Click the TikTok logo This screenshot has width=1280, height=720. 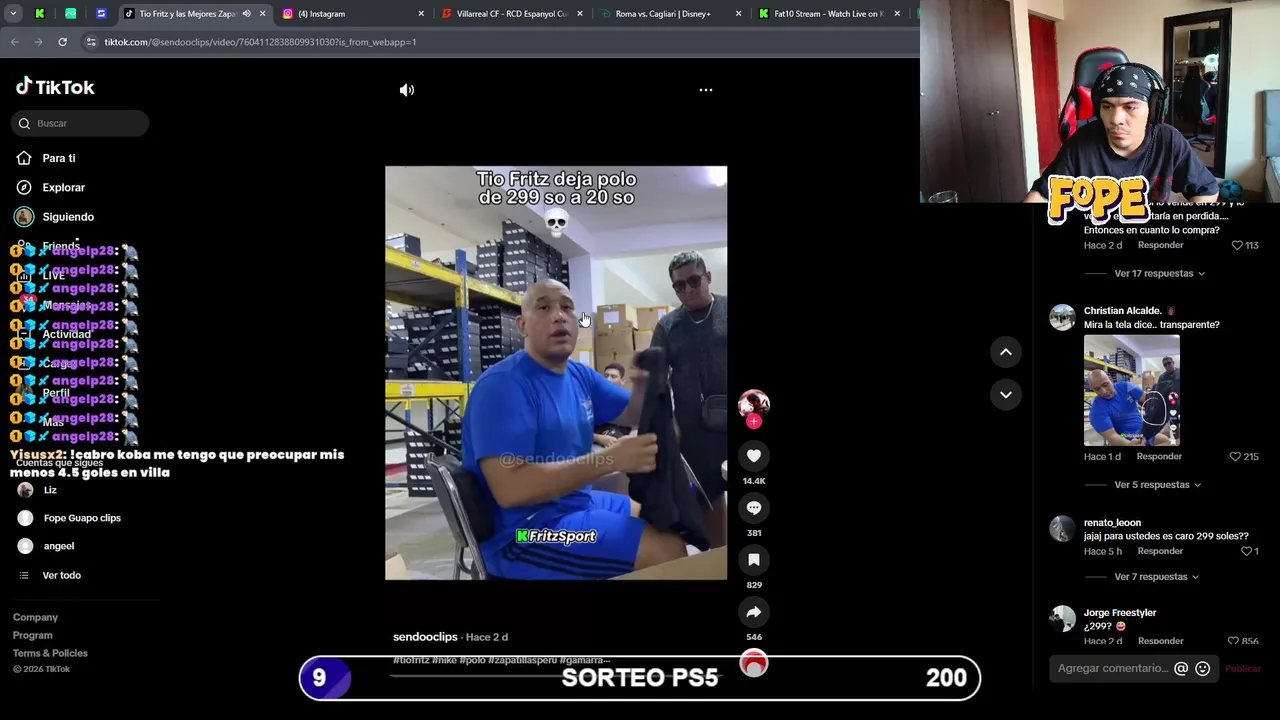55,87
